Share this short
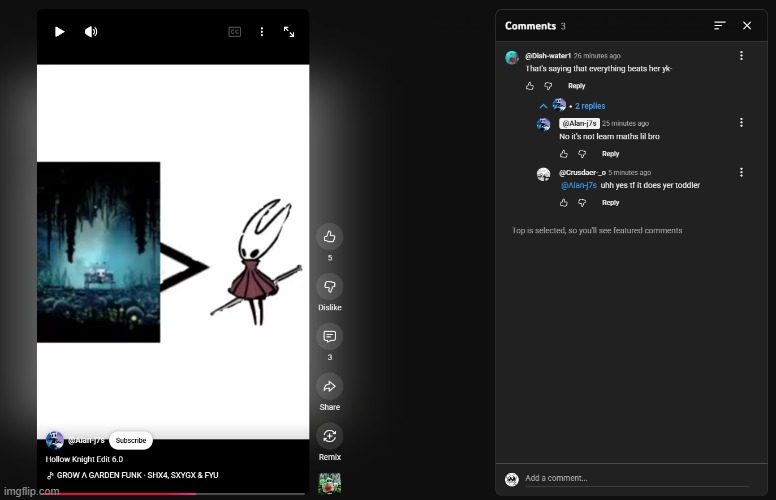 329,387
